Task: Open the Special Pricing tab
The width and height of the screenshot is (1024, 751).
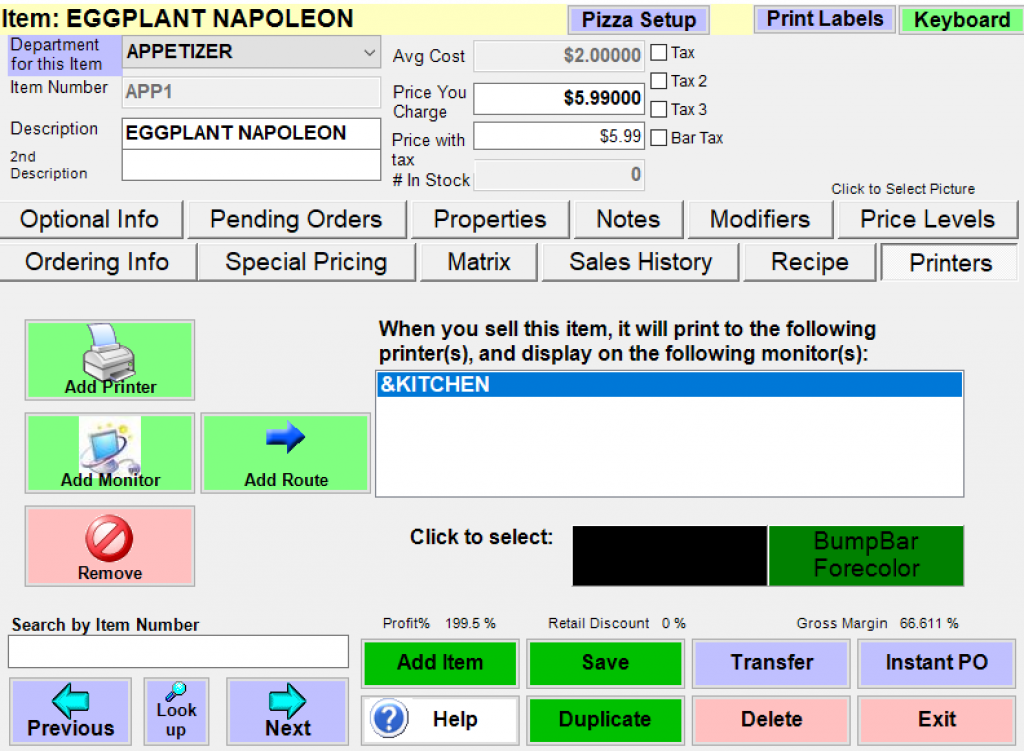Action: (306, 263)
